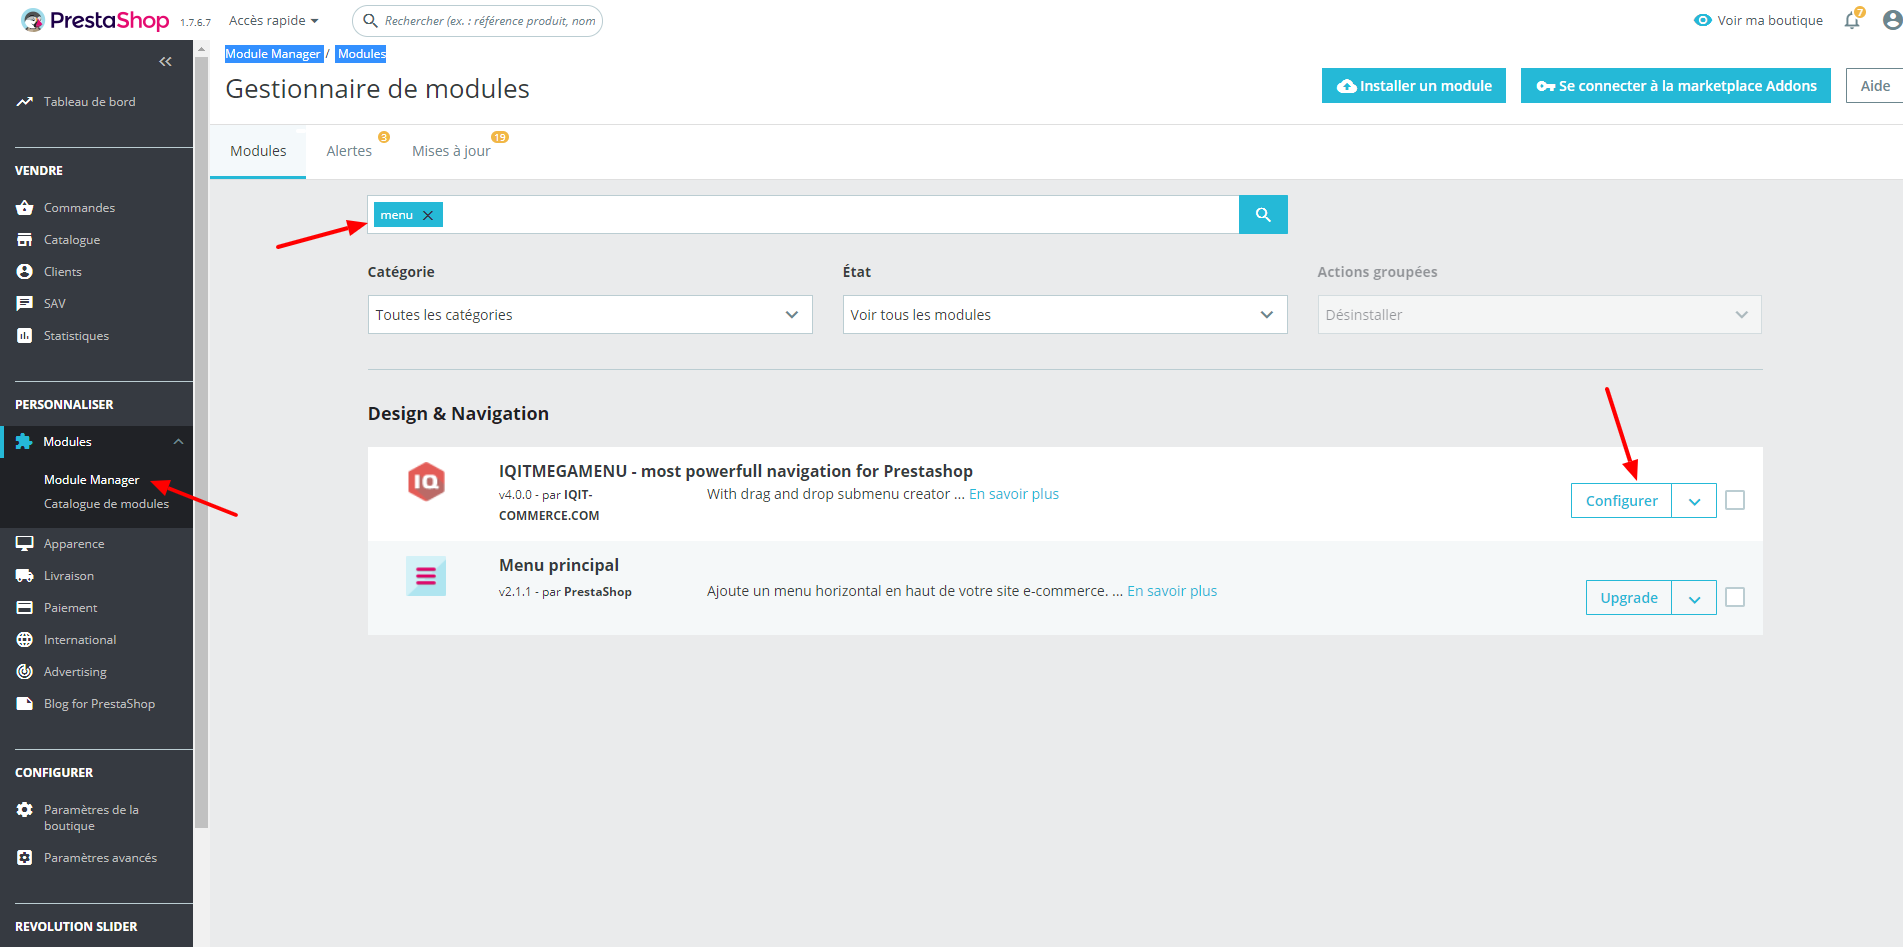Open notifications bell icon
The image size is (1903, 947).
click(x=1852, y=20)
